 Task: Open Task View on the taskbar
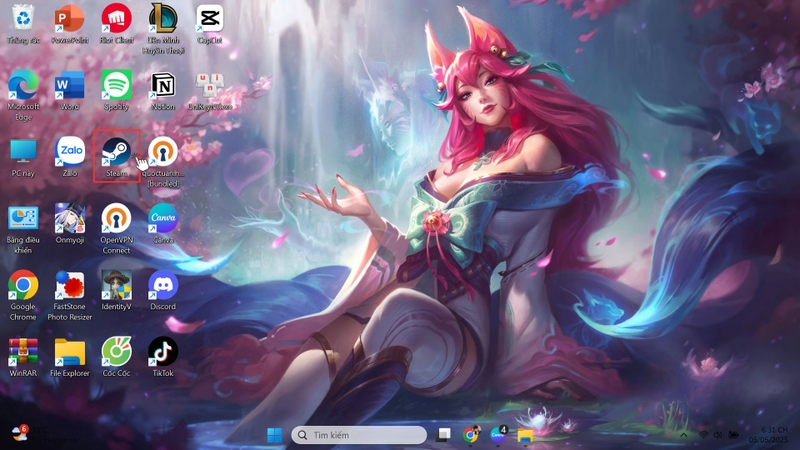[443, 435]
